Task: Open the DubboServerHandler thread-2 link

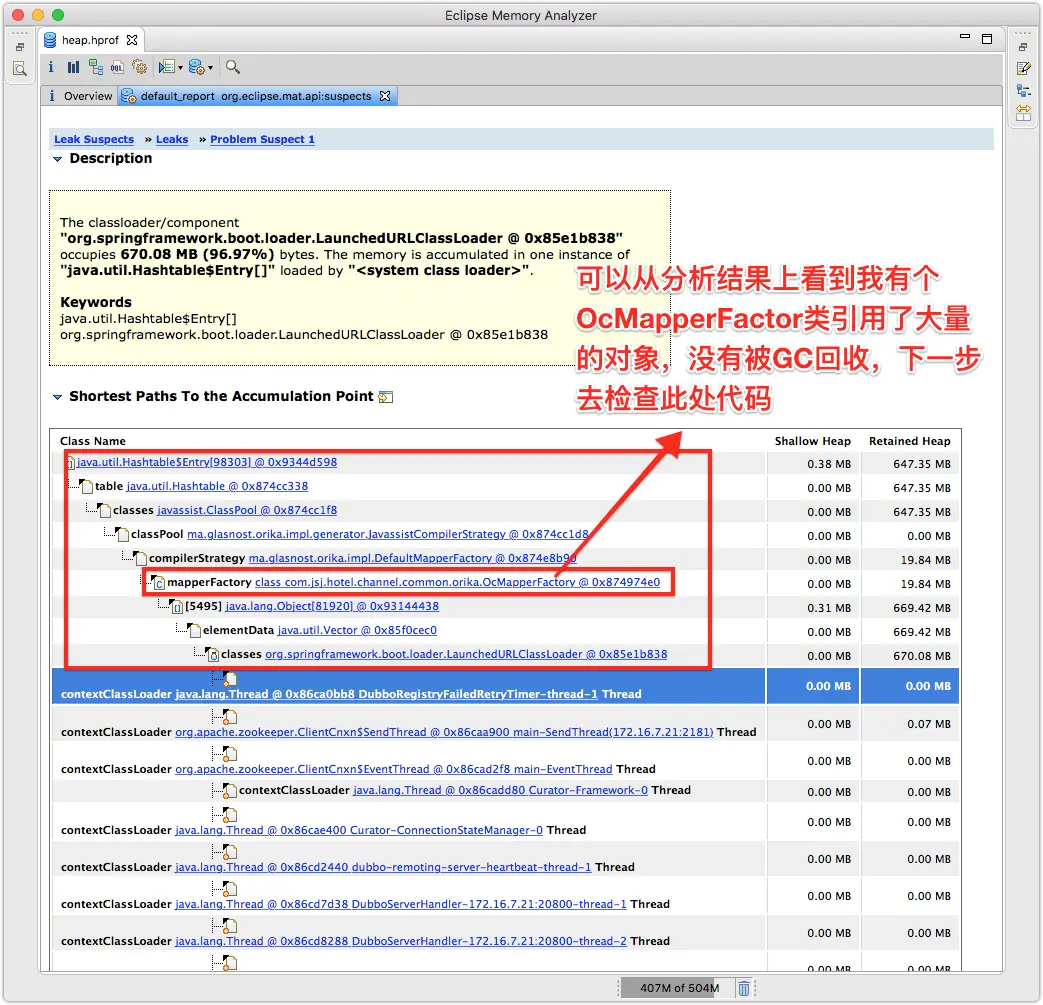Action: (x=400, y=941)
